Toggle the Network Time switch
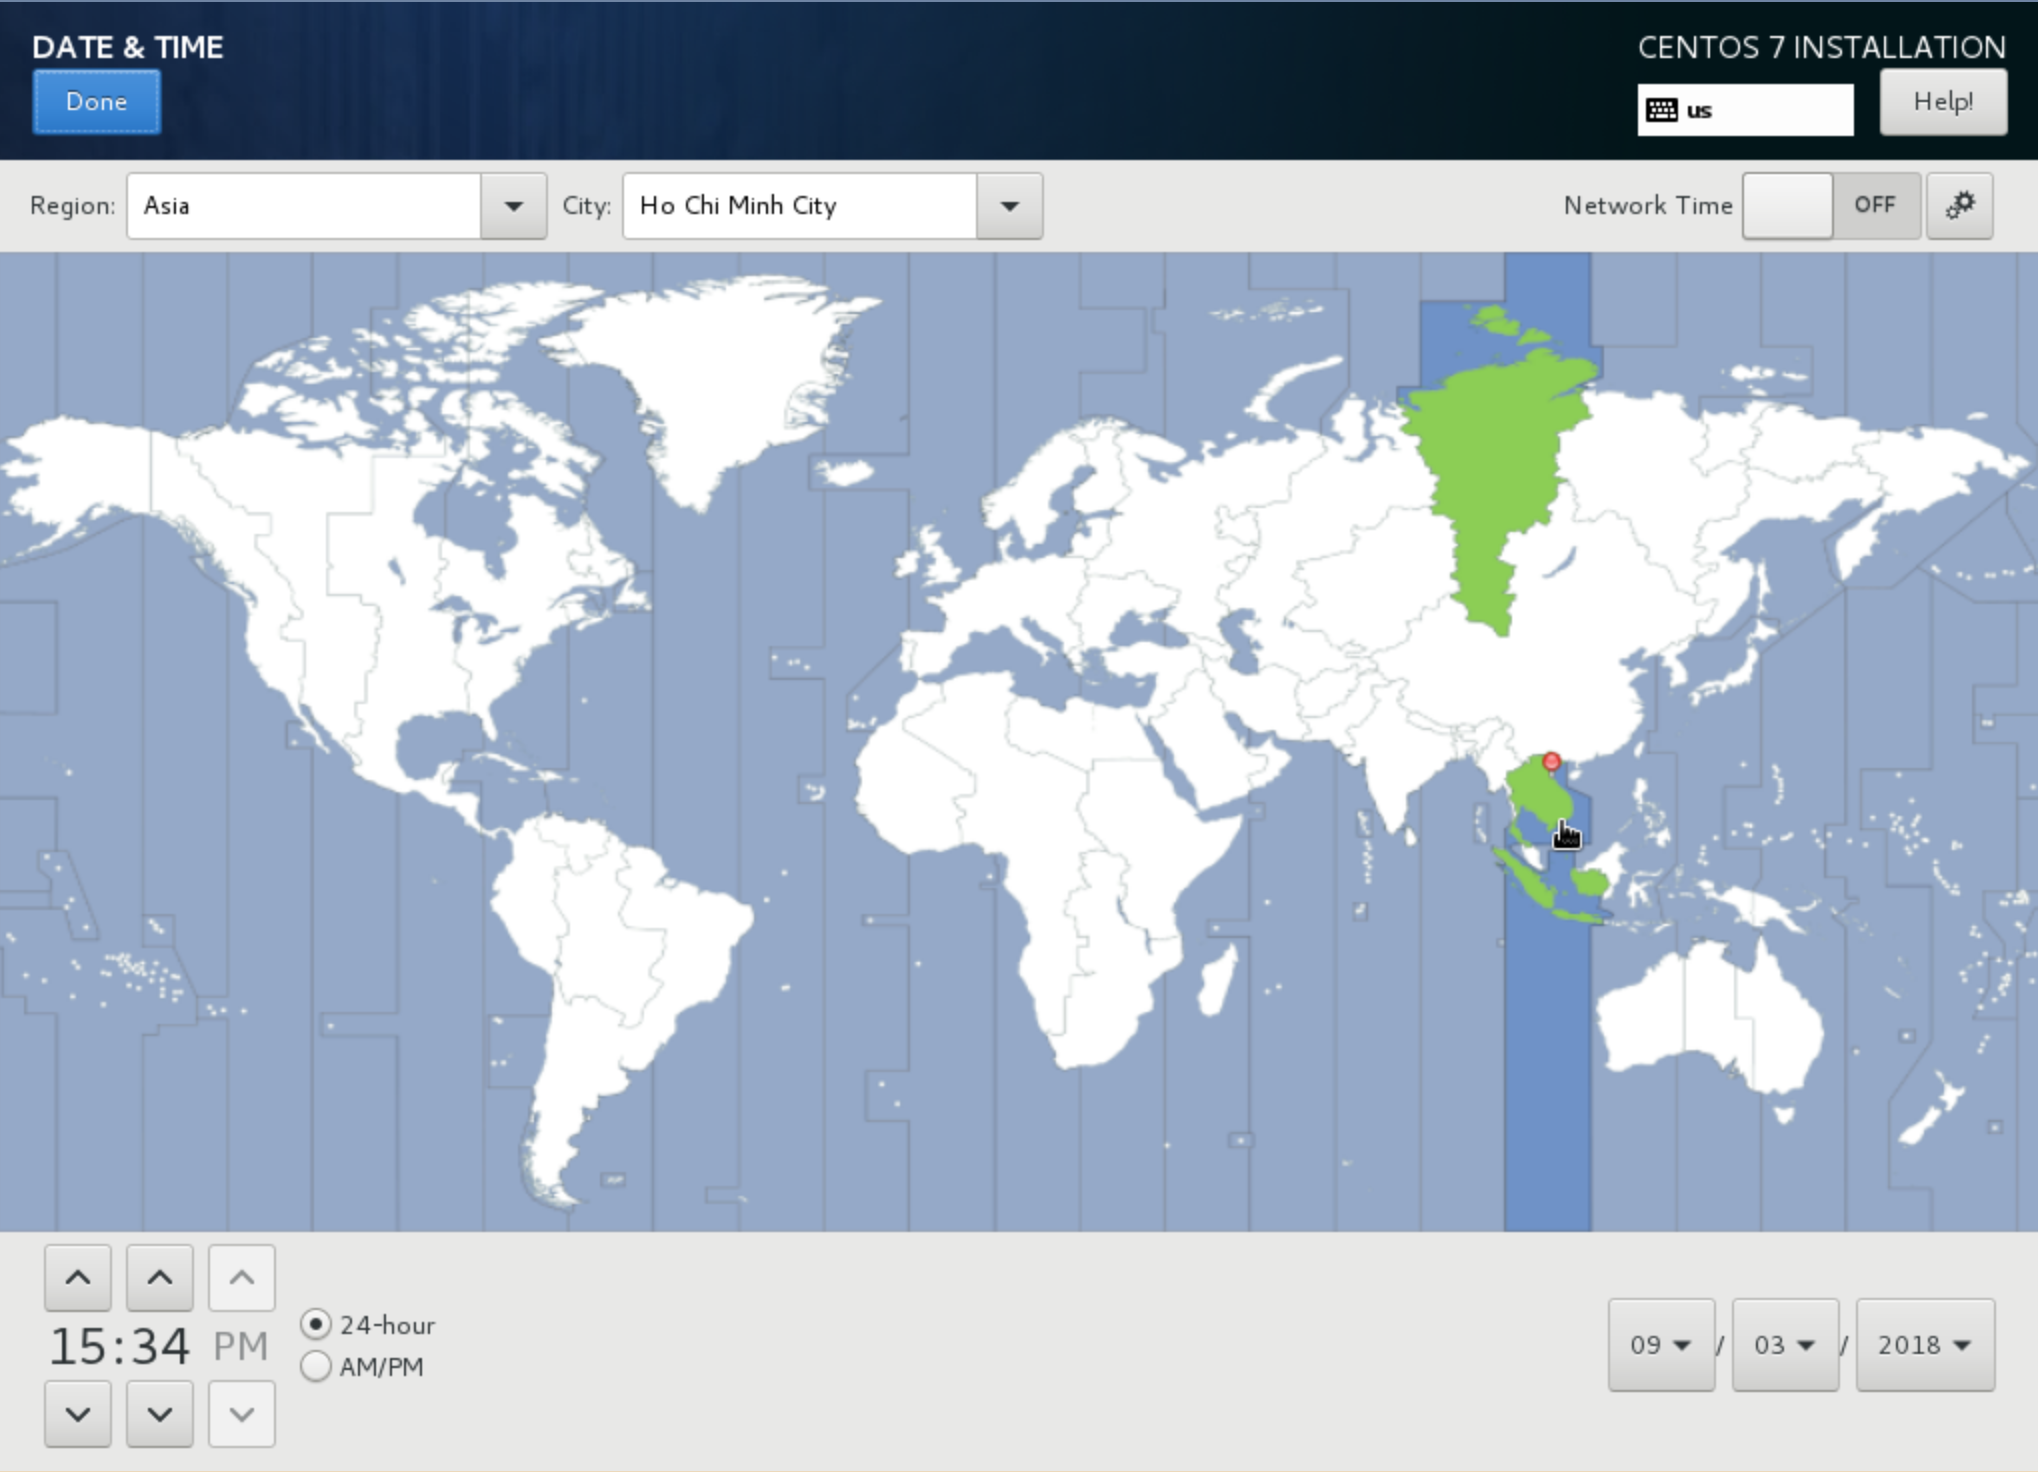The image size is (2038, 1472). (x=1831, y=206)
